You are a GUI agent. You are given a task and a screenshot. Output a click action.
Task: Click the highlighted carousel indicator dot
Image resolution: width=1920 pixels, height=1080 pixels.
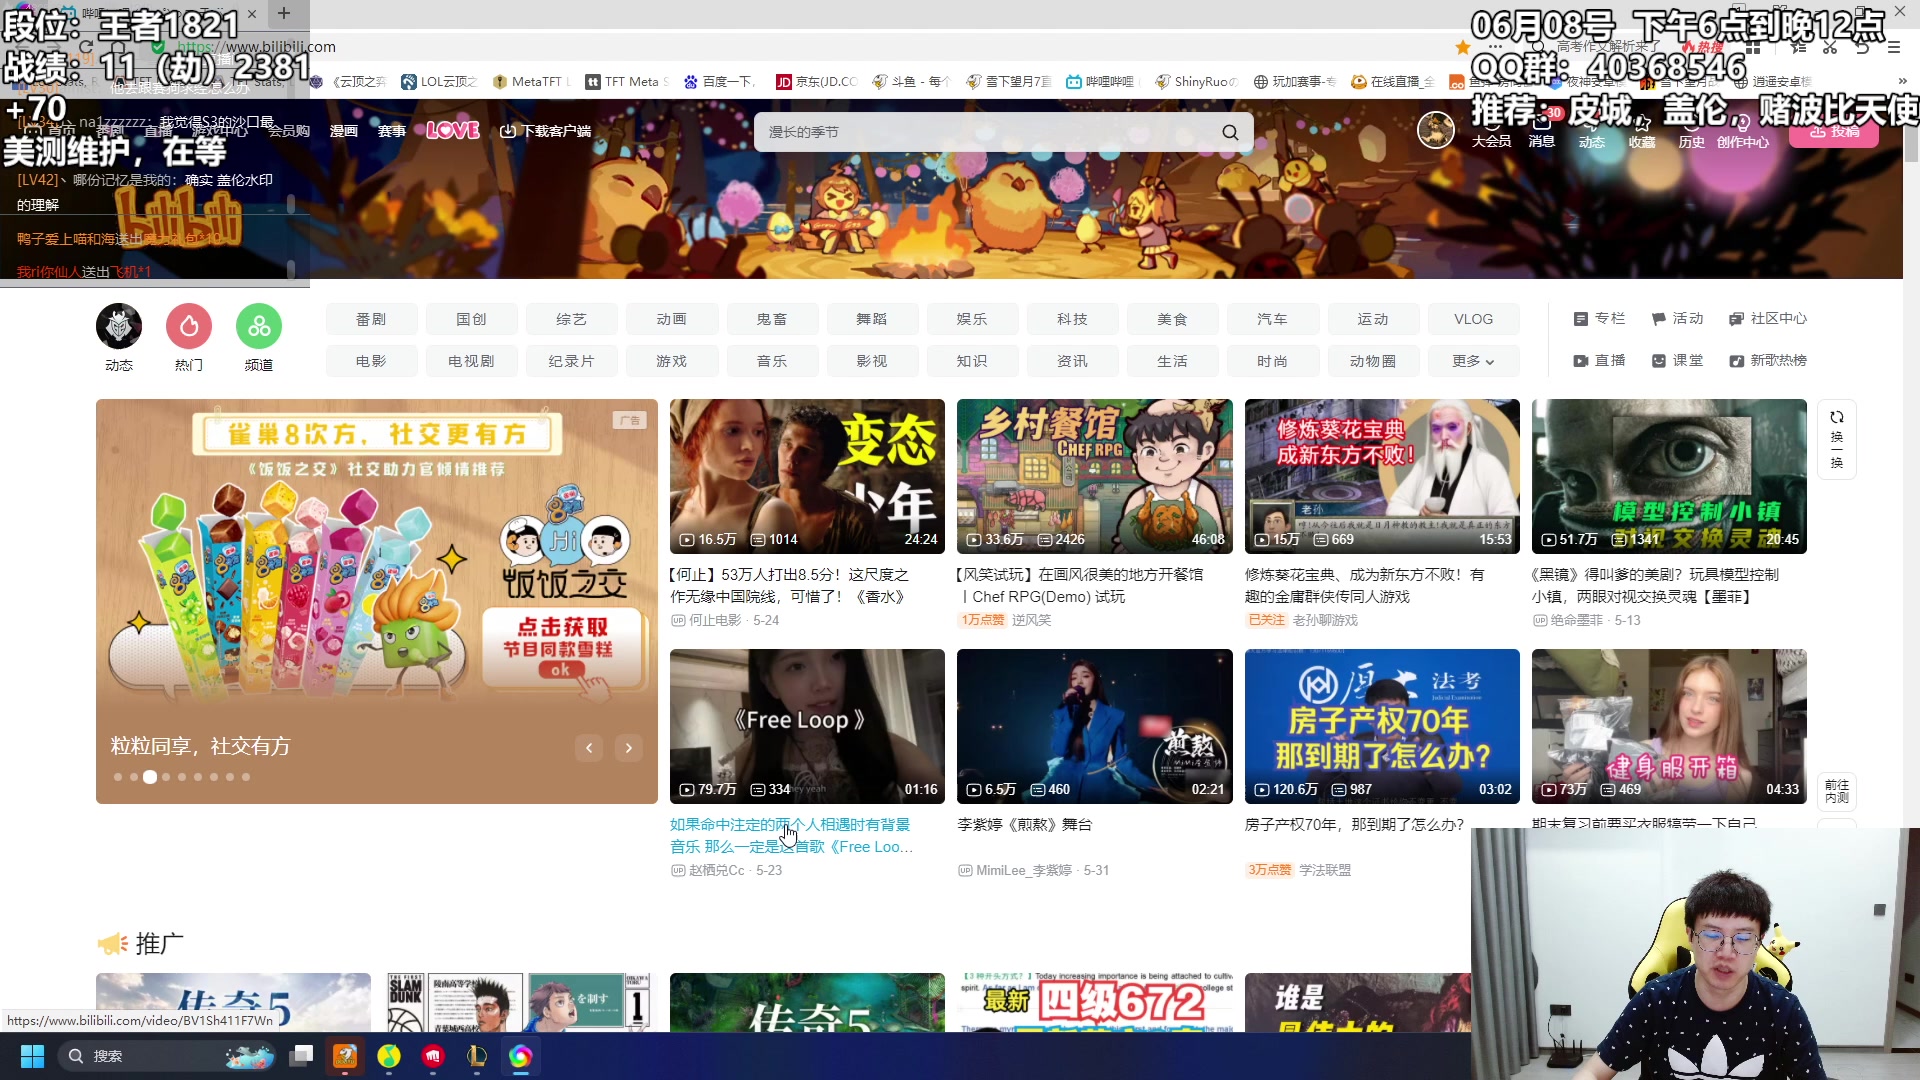click(x=150, y=777)
